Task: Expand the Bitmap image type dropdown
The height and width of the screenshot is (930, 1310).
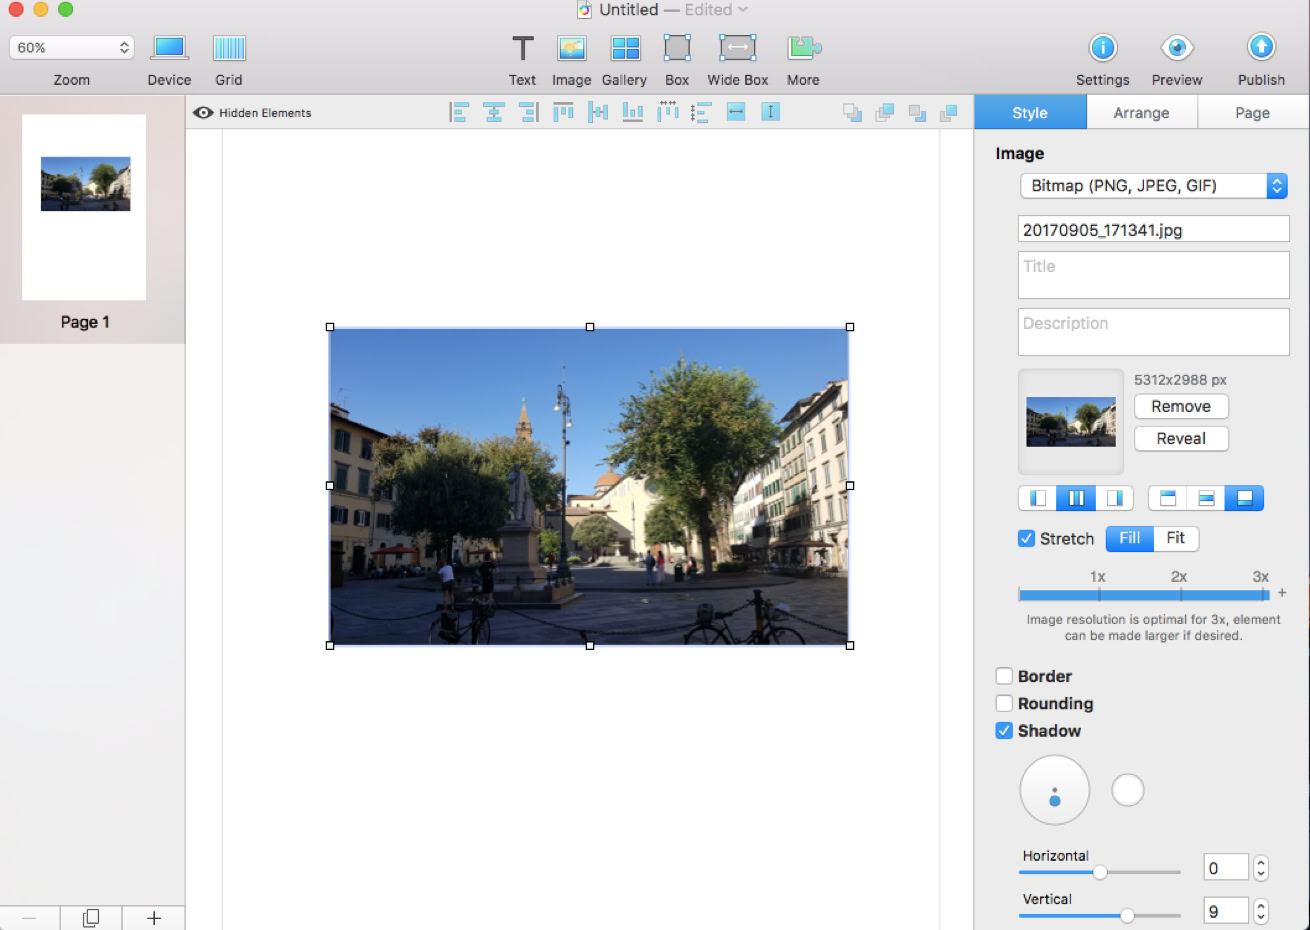Action: point(1153,186)
